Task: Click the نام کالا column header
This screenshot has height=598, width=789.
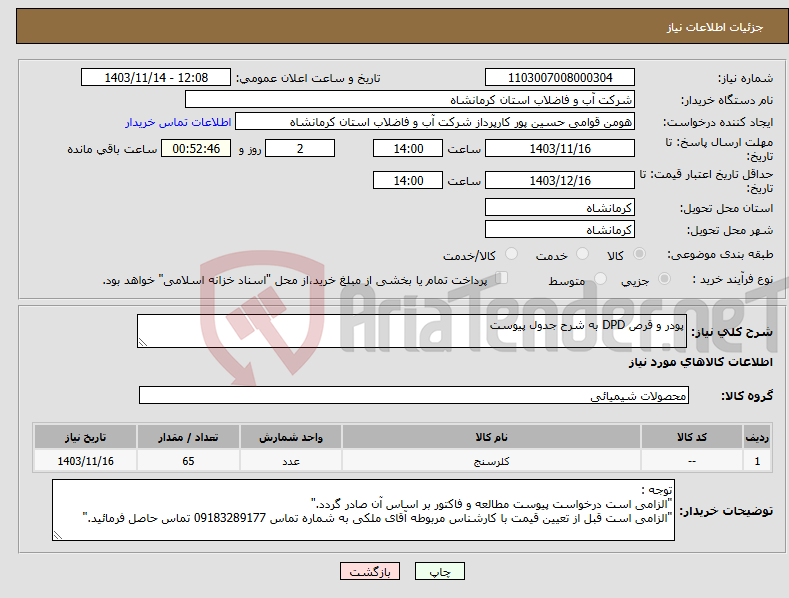Action: click(491, 437)
